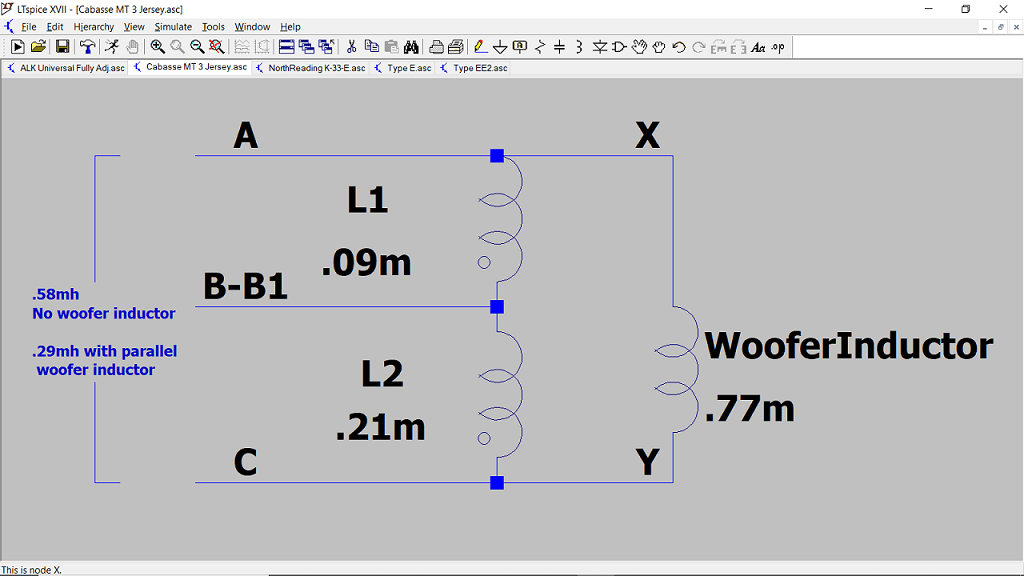Open the Edit menu
Screen dimensions: 1024x576
click(55, 27)
